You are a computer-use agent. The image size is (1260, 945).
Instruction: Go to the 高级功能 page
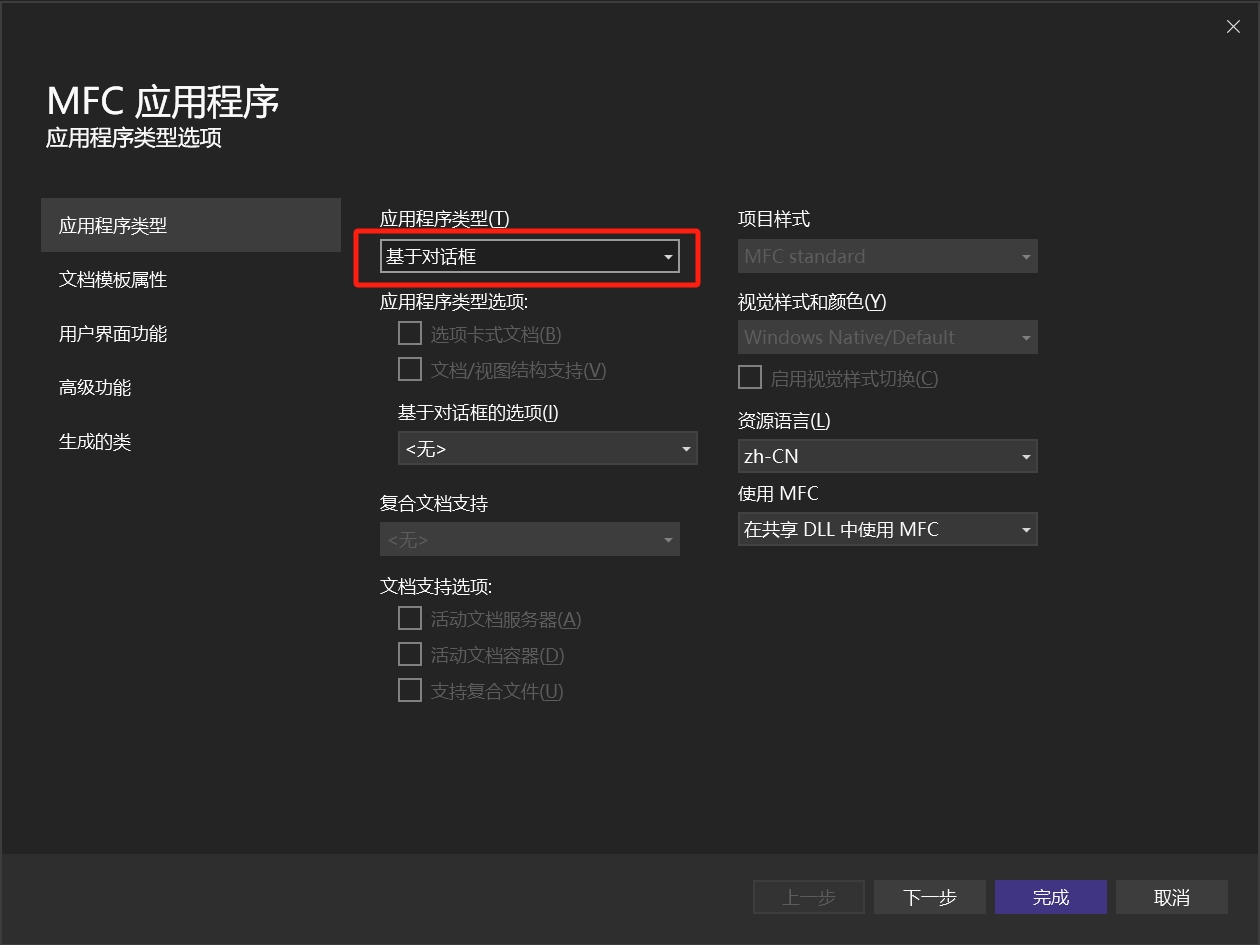tap(95, 388)
